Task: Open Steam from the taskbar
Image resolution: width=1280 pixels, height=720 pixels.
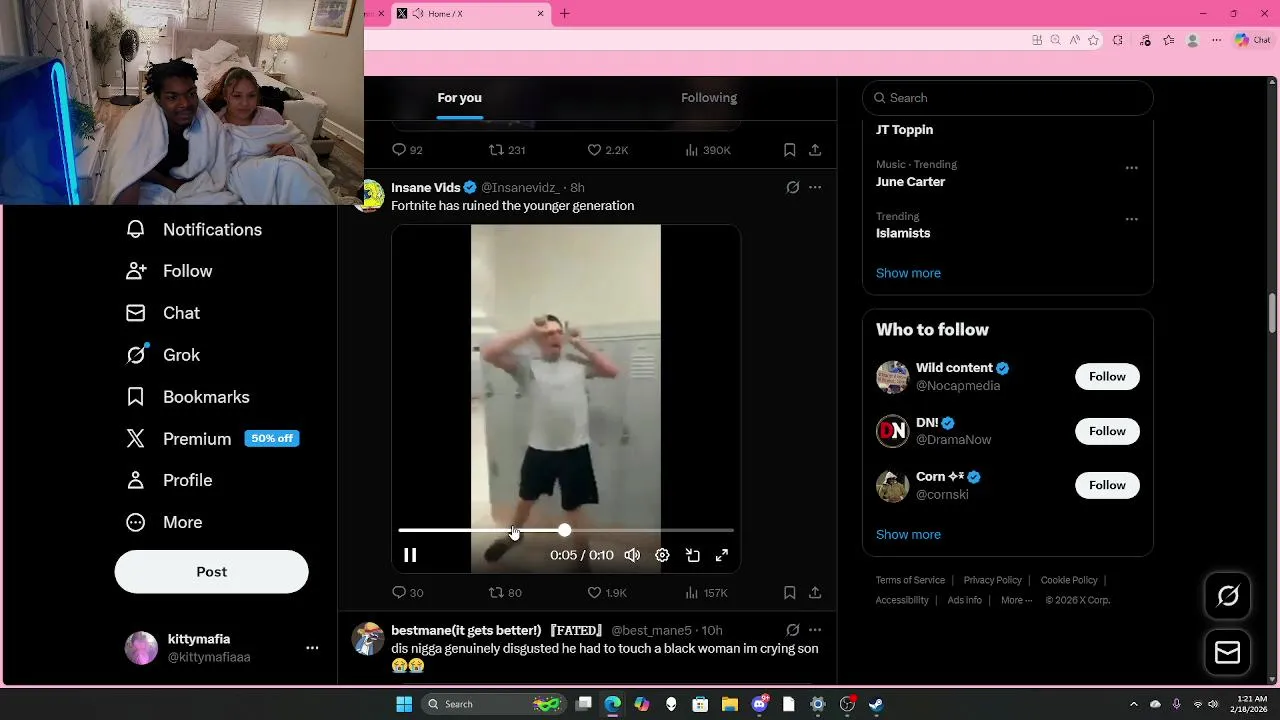Action: click(875, 704)
